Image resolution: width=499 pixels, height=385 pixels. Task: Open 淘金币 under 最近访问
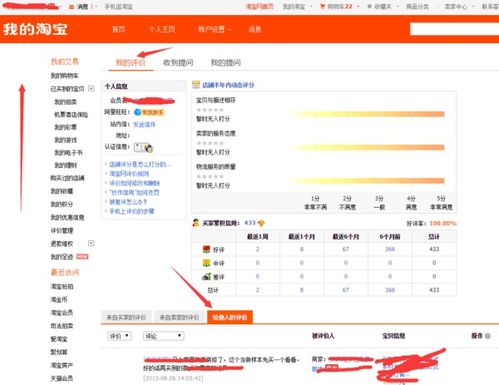click(x=59, y=300)
